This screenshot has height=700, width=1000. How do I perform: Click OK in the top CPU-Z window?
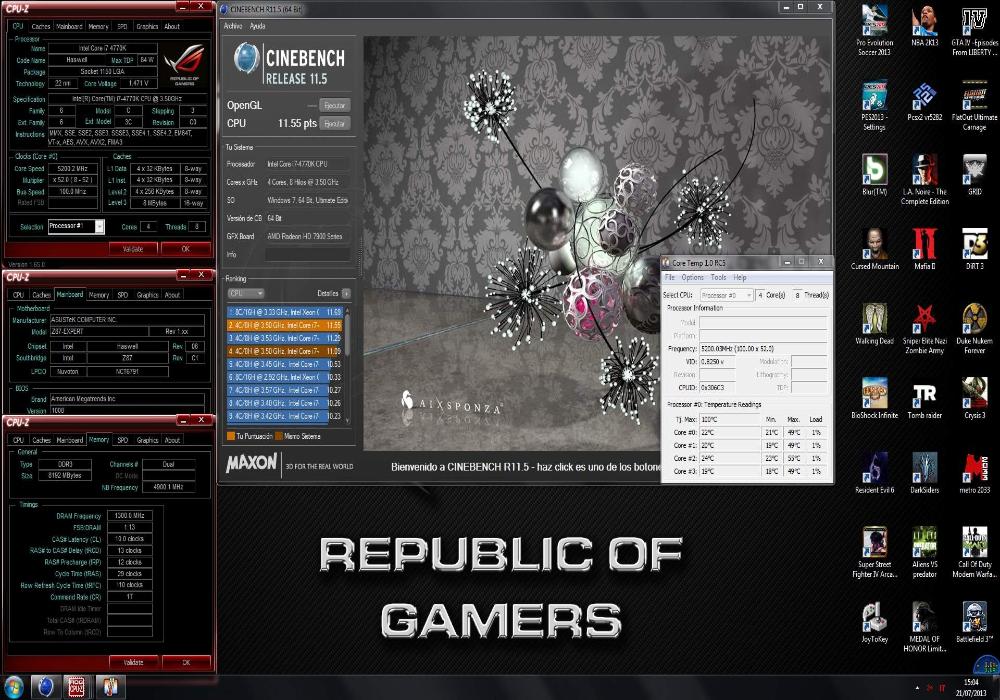pos(186,249)
